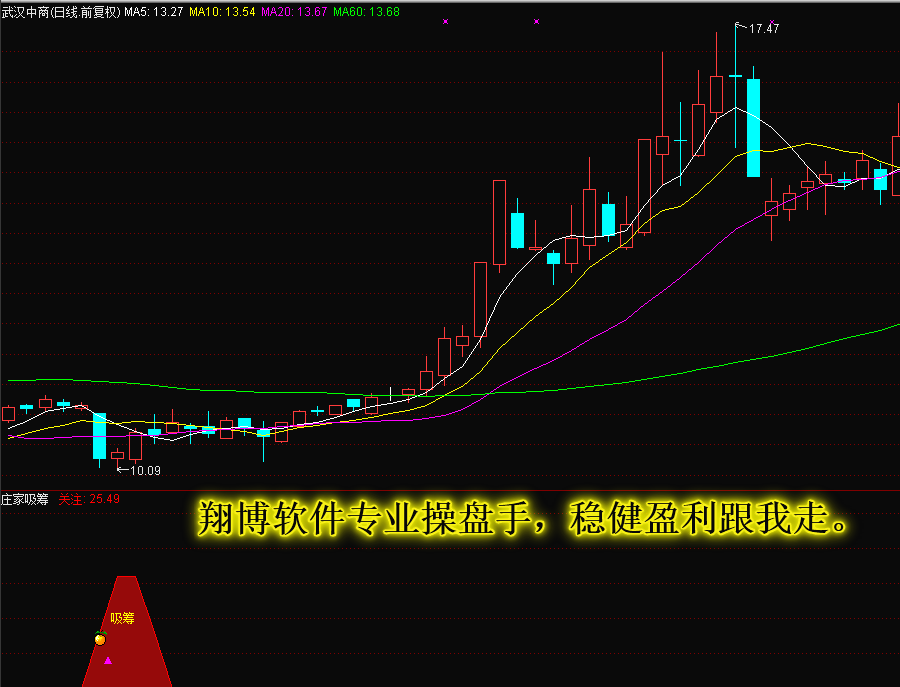Click the orange fruit signal icon

(100, 638)
